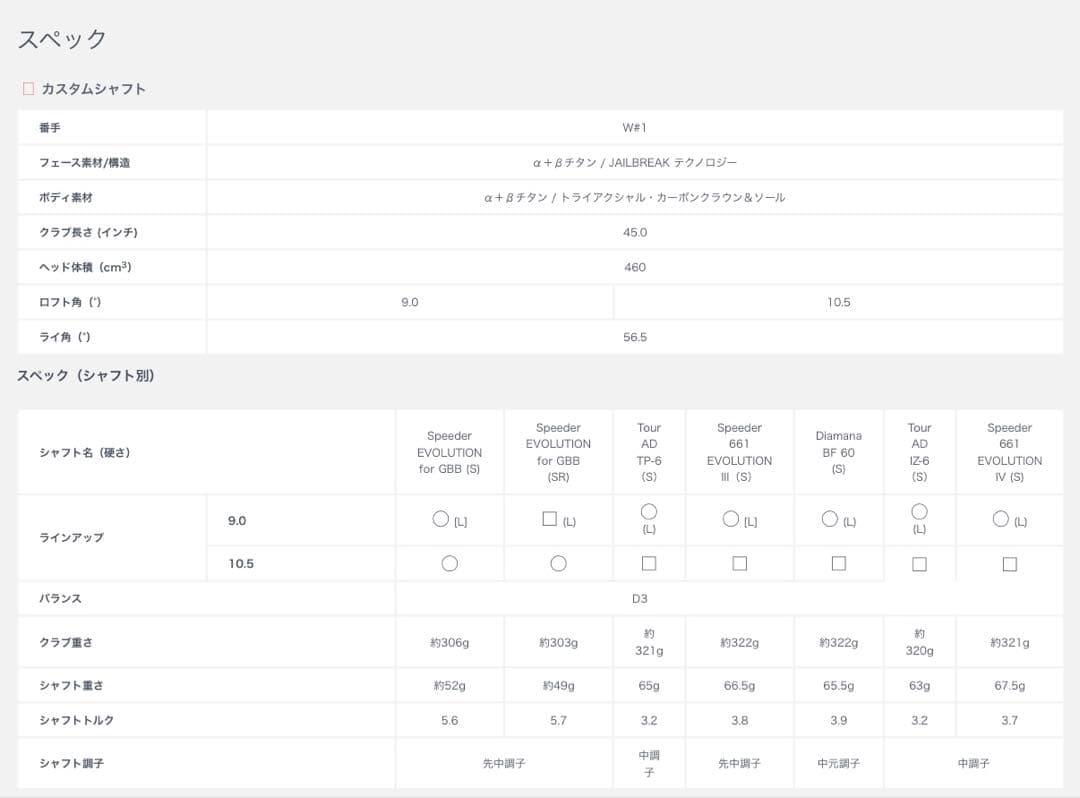This screenshot has height=798, width=1080.
Task: Click the バランス row label
Action: point(60,598)
